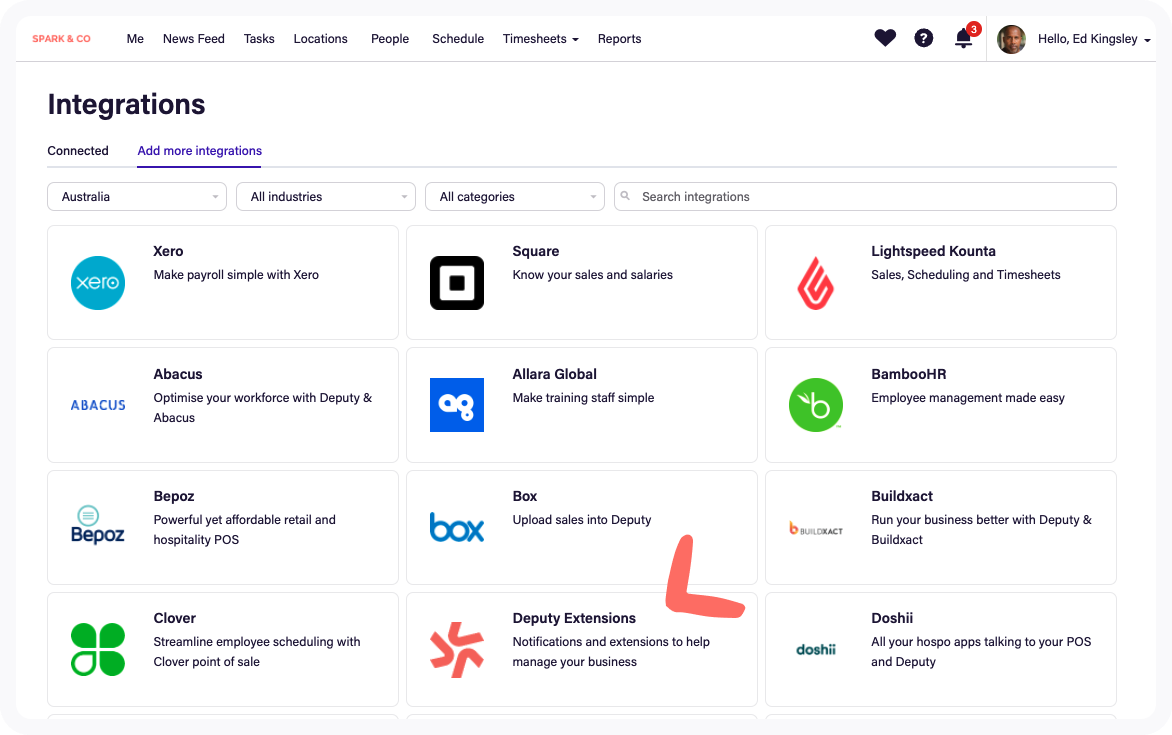Click the search magnifier icon
1172x735 pixels.
click(x=626, y=196)
